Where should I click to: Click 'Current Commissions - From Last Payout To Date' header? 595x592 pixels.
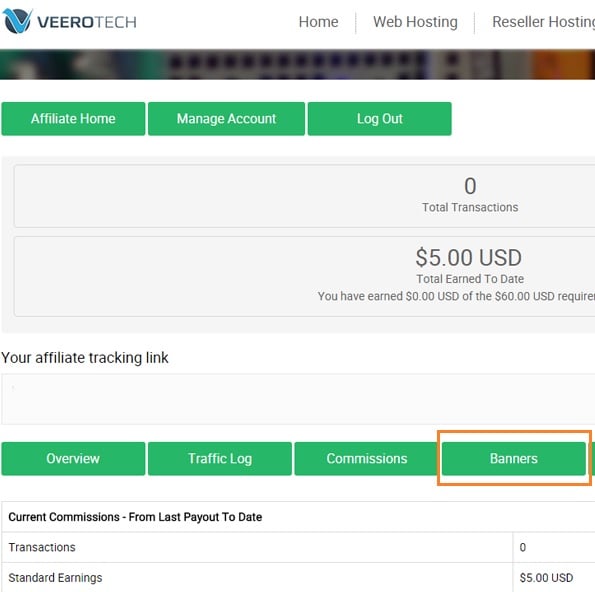135,517
